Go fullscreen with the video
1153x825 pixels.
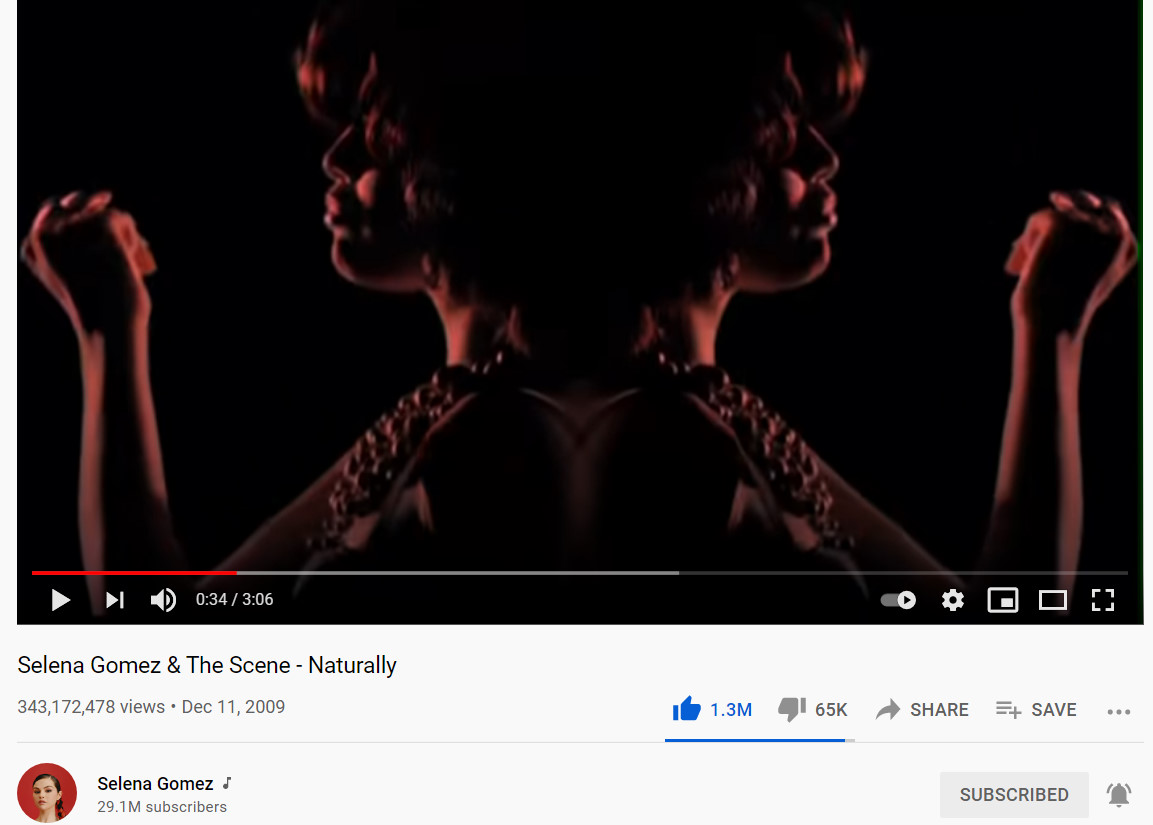1102,600
